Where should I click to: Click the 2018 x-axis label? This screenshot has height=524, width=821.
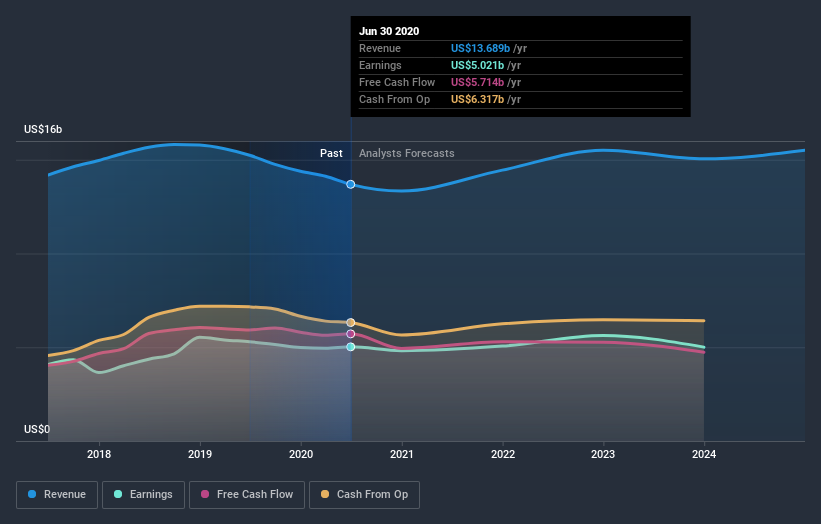point(99,454)
